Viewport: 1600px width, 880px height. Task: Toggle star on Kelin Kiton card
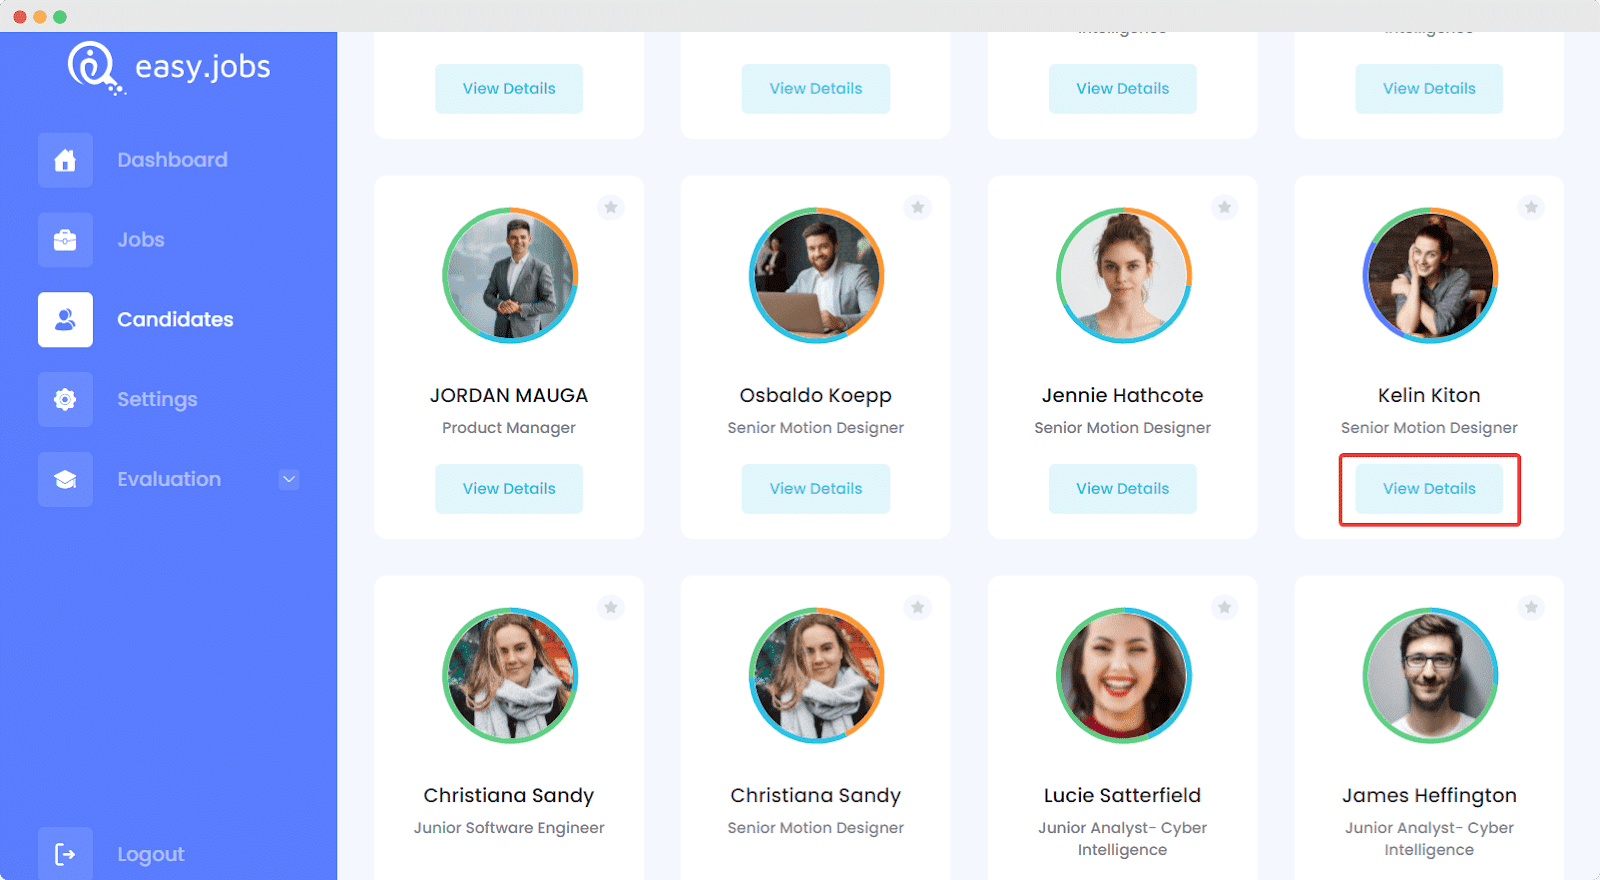1531,207
